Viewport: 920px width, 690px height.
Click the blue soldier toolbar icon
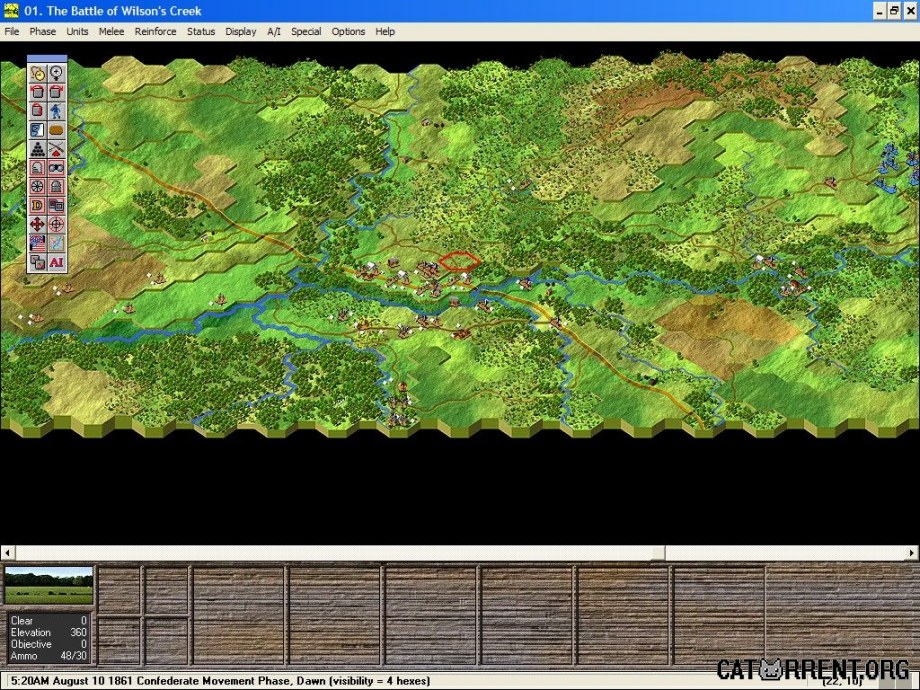[x=56, y=111]
